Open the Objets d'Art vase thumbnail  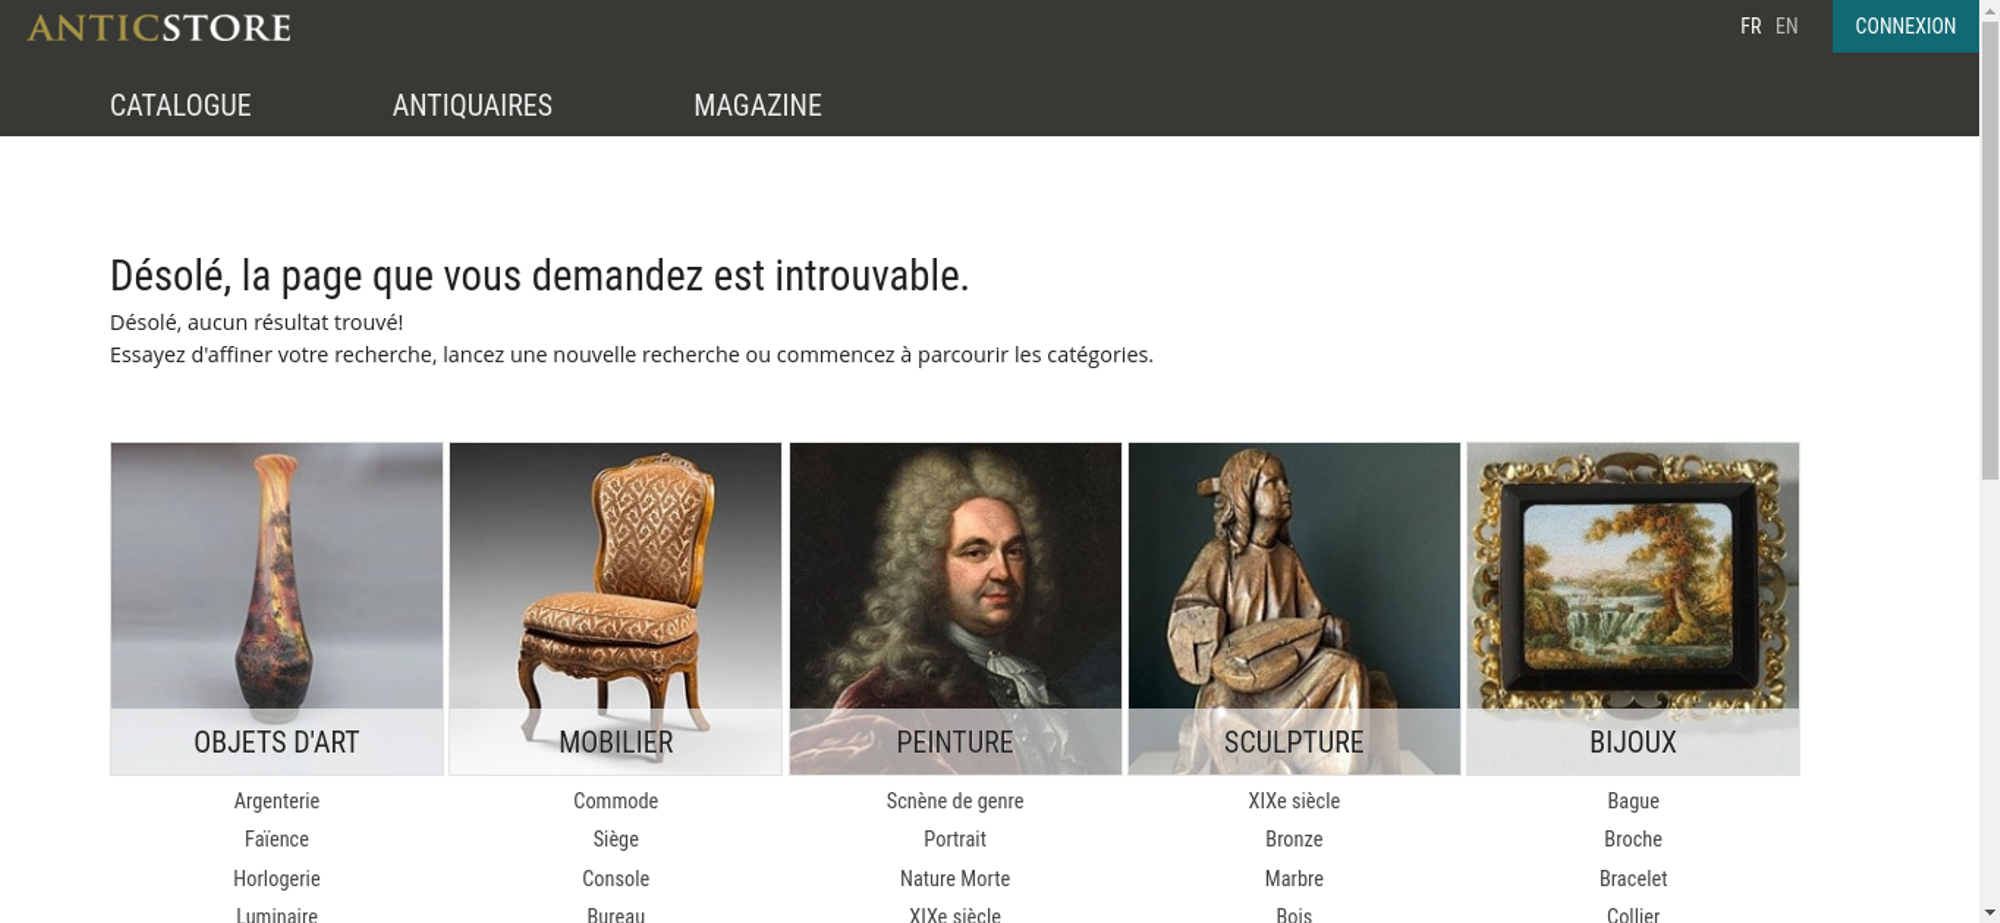[277, 608]
